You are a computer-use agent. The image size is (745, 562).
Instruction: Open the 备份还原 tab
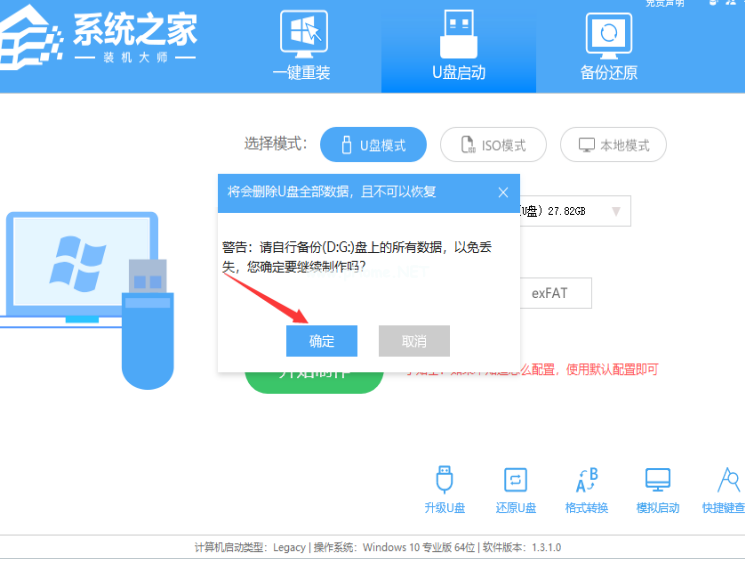tap(608, 46)
